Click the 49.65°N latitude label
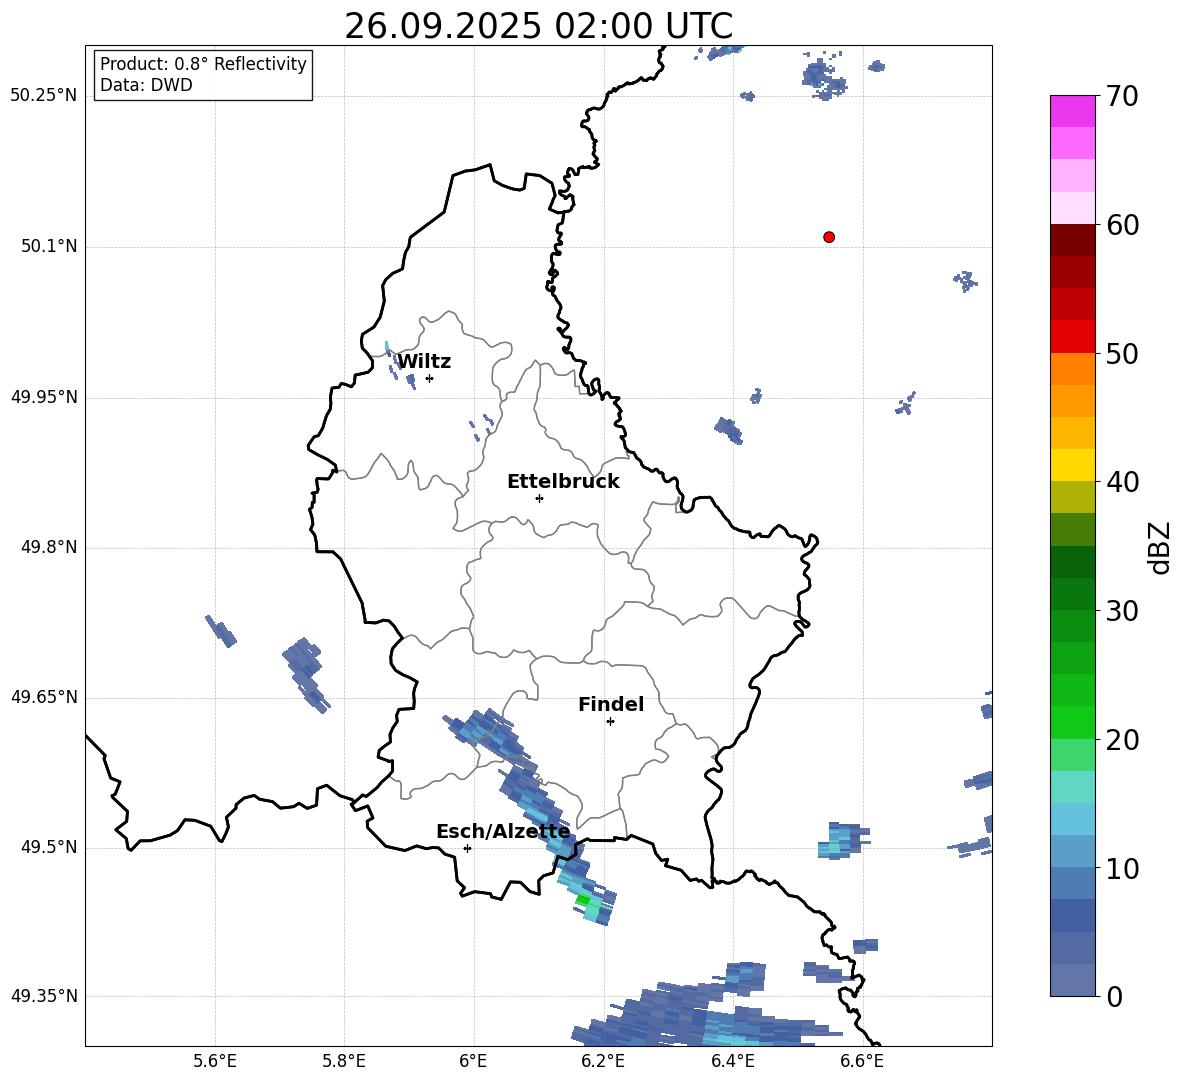The image size is (1184, 1081). pos(44,697)
